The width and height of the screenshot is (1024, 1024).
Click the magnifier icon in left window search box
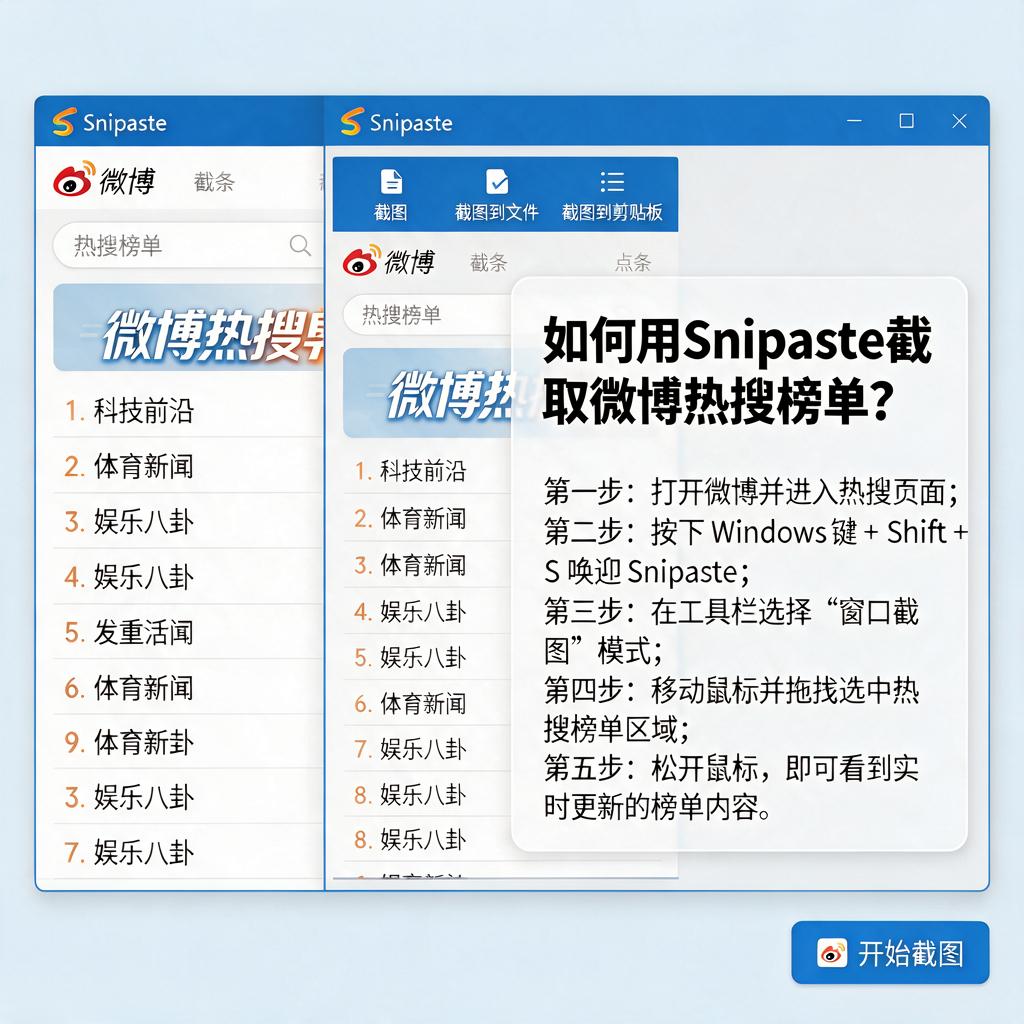click(300, 246)
